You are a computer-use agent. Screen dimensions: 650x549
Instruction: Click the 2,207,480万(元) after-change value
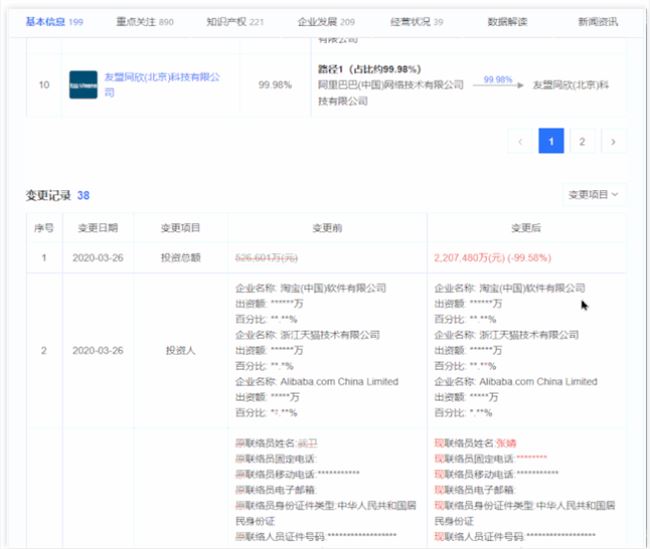click(492, 257)
